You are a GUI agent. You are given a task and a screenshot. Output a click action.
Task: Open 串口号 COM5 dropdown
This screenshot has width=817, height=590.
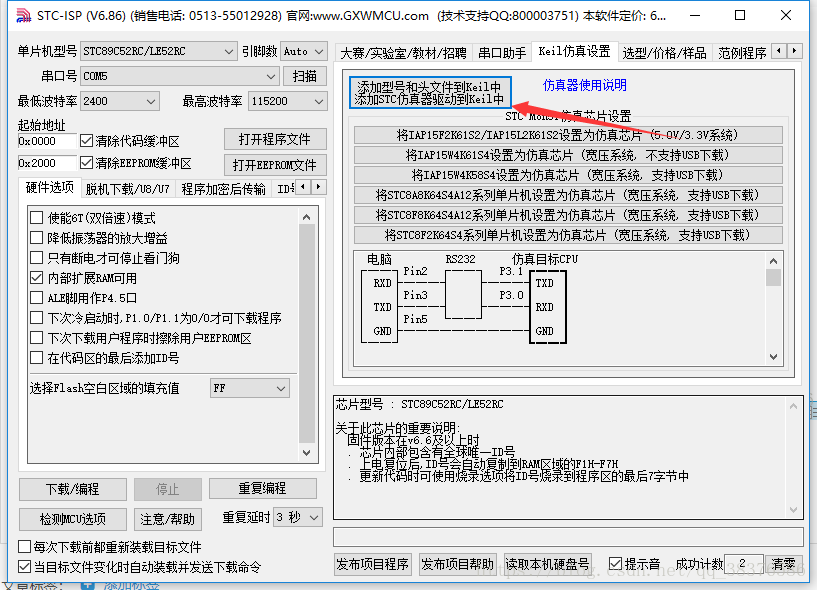pos(180,76)
